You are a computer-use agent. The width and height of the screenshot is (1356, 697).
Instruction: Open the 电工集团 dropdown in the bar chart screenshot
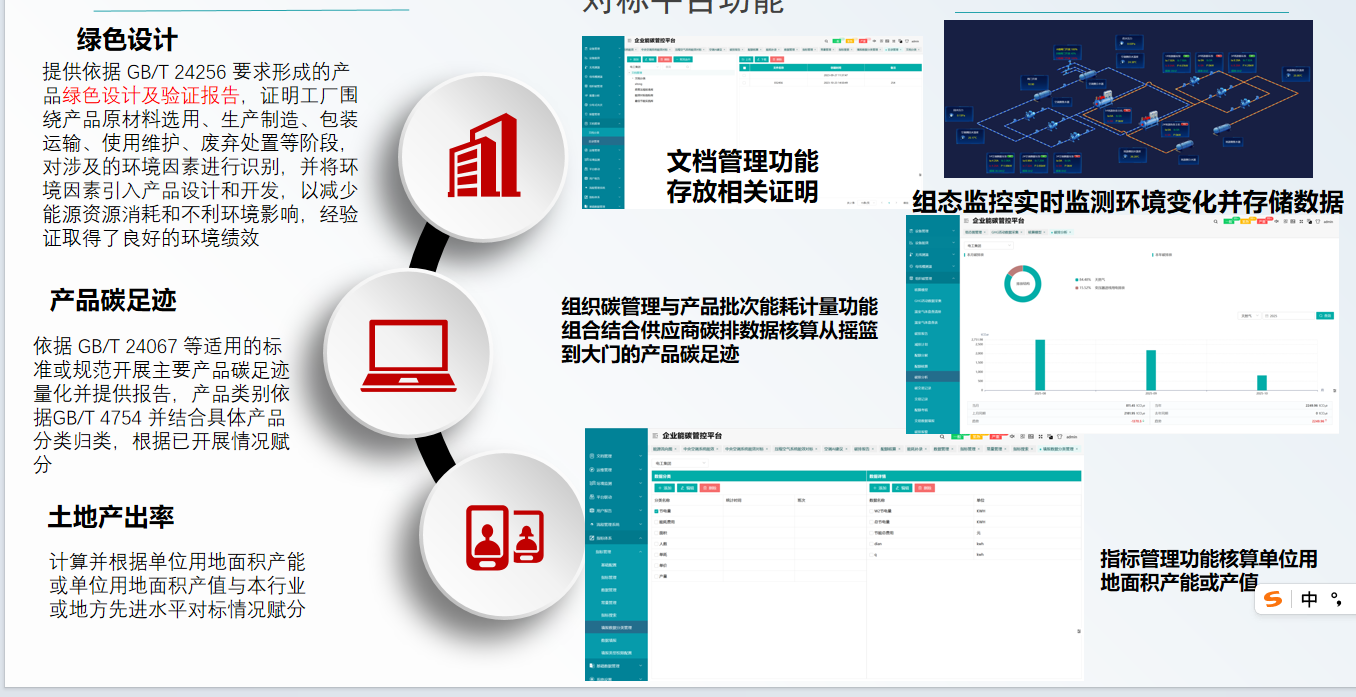pos(990,243)
